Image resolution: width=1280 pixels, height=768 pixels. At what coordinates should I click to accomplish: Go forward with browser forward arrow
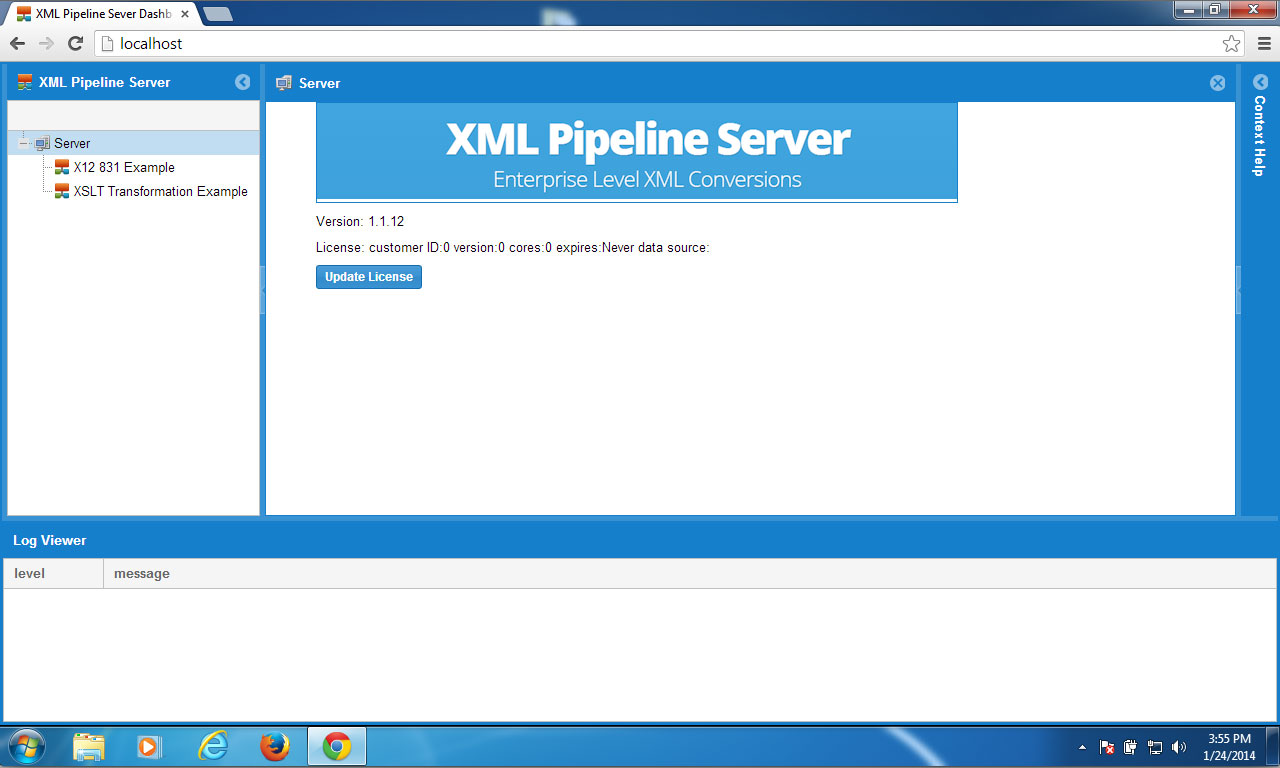[x=46, y=44]
